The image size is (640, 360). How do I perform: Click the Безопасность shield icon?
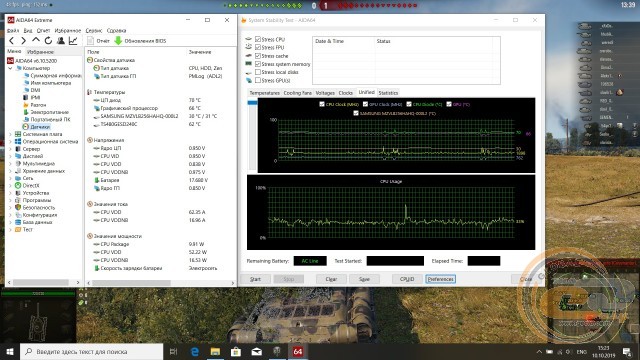(x=18, y=207)
